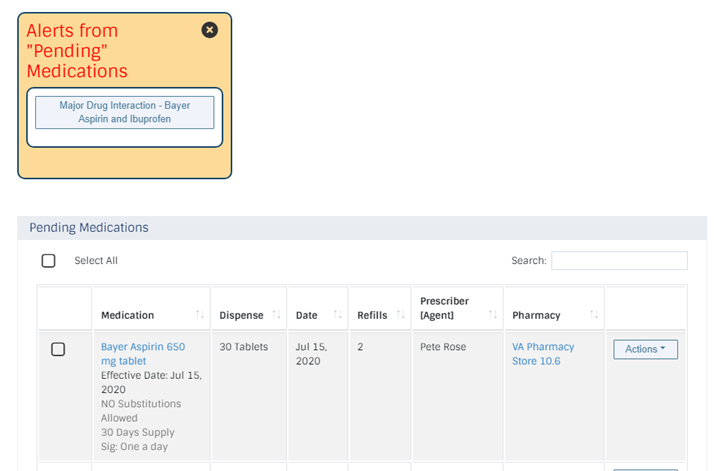Open the Actions dropdown for Bayer Aspirin

[x=645, y=349]
